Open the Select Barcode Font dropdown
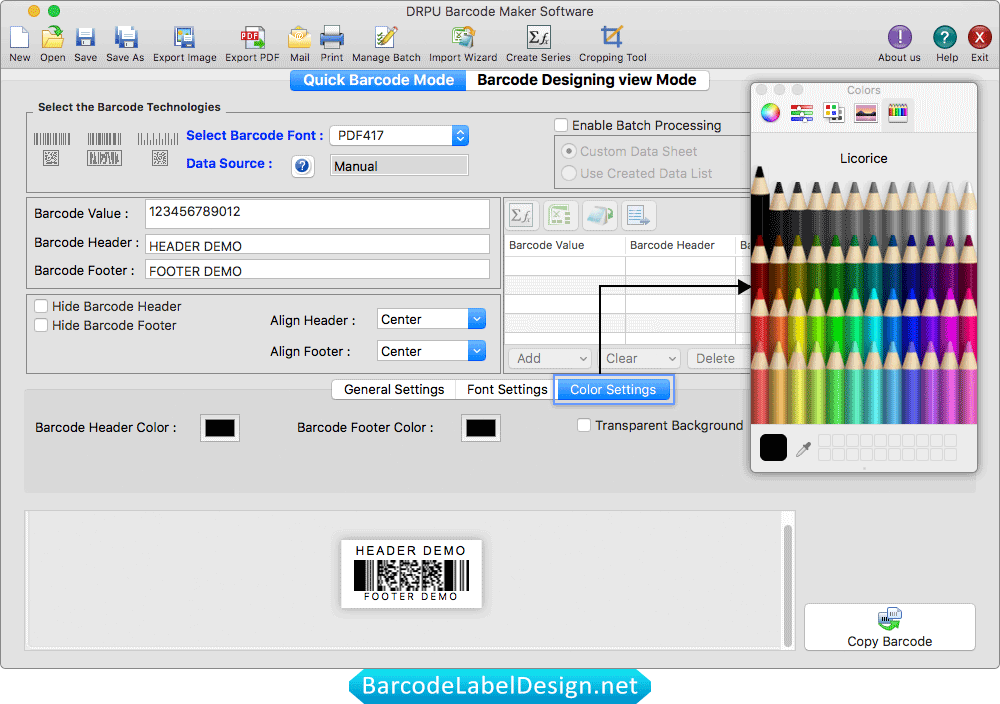Image resolution: width=1000 pixels, height=704 pixels. (400, 135)
